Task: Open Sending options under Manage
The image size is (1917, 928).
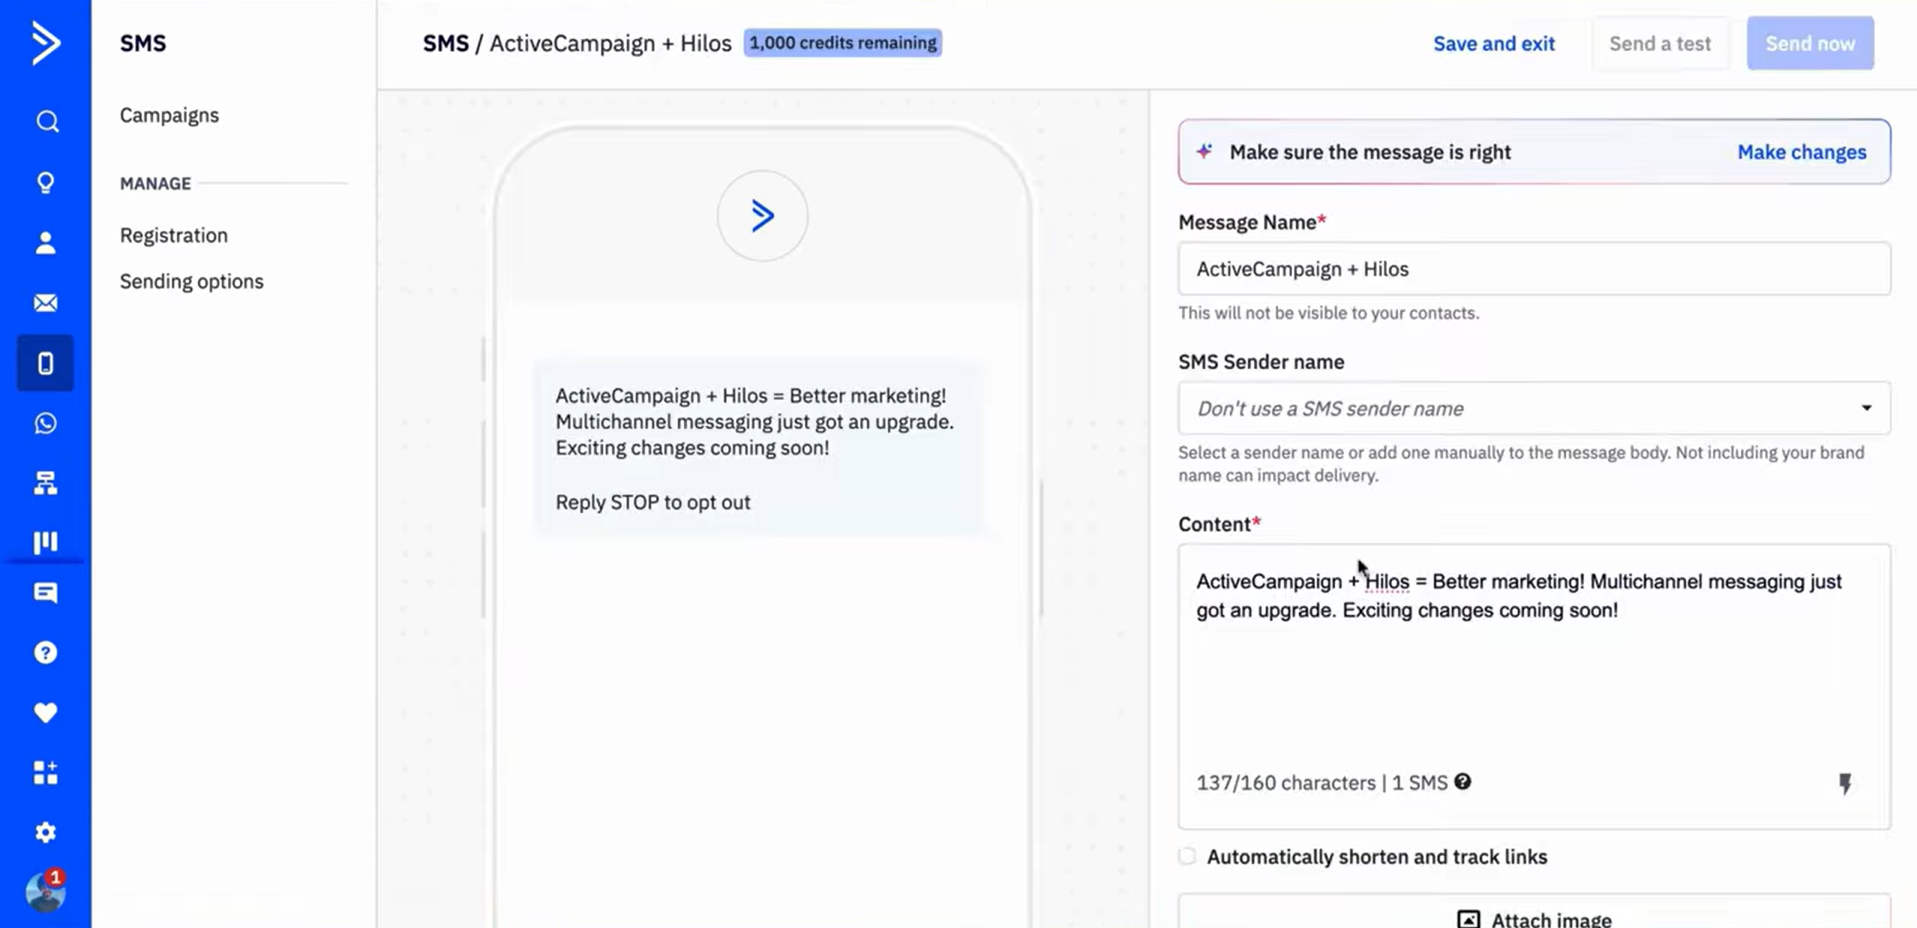Action: 192,281
